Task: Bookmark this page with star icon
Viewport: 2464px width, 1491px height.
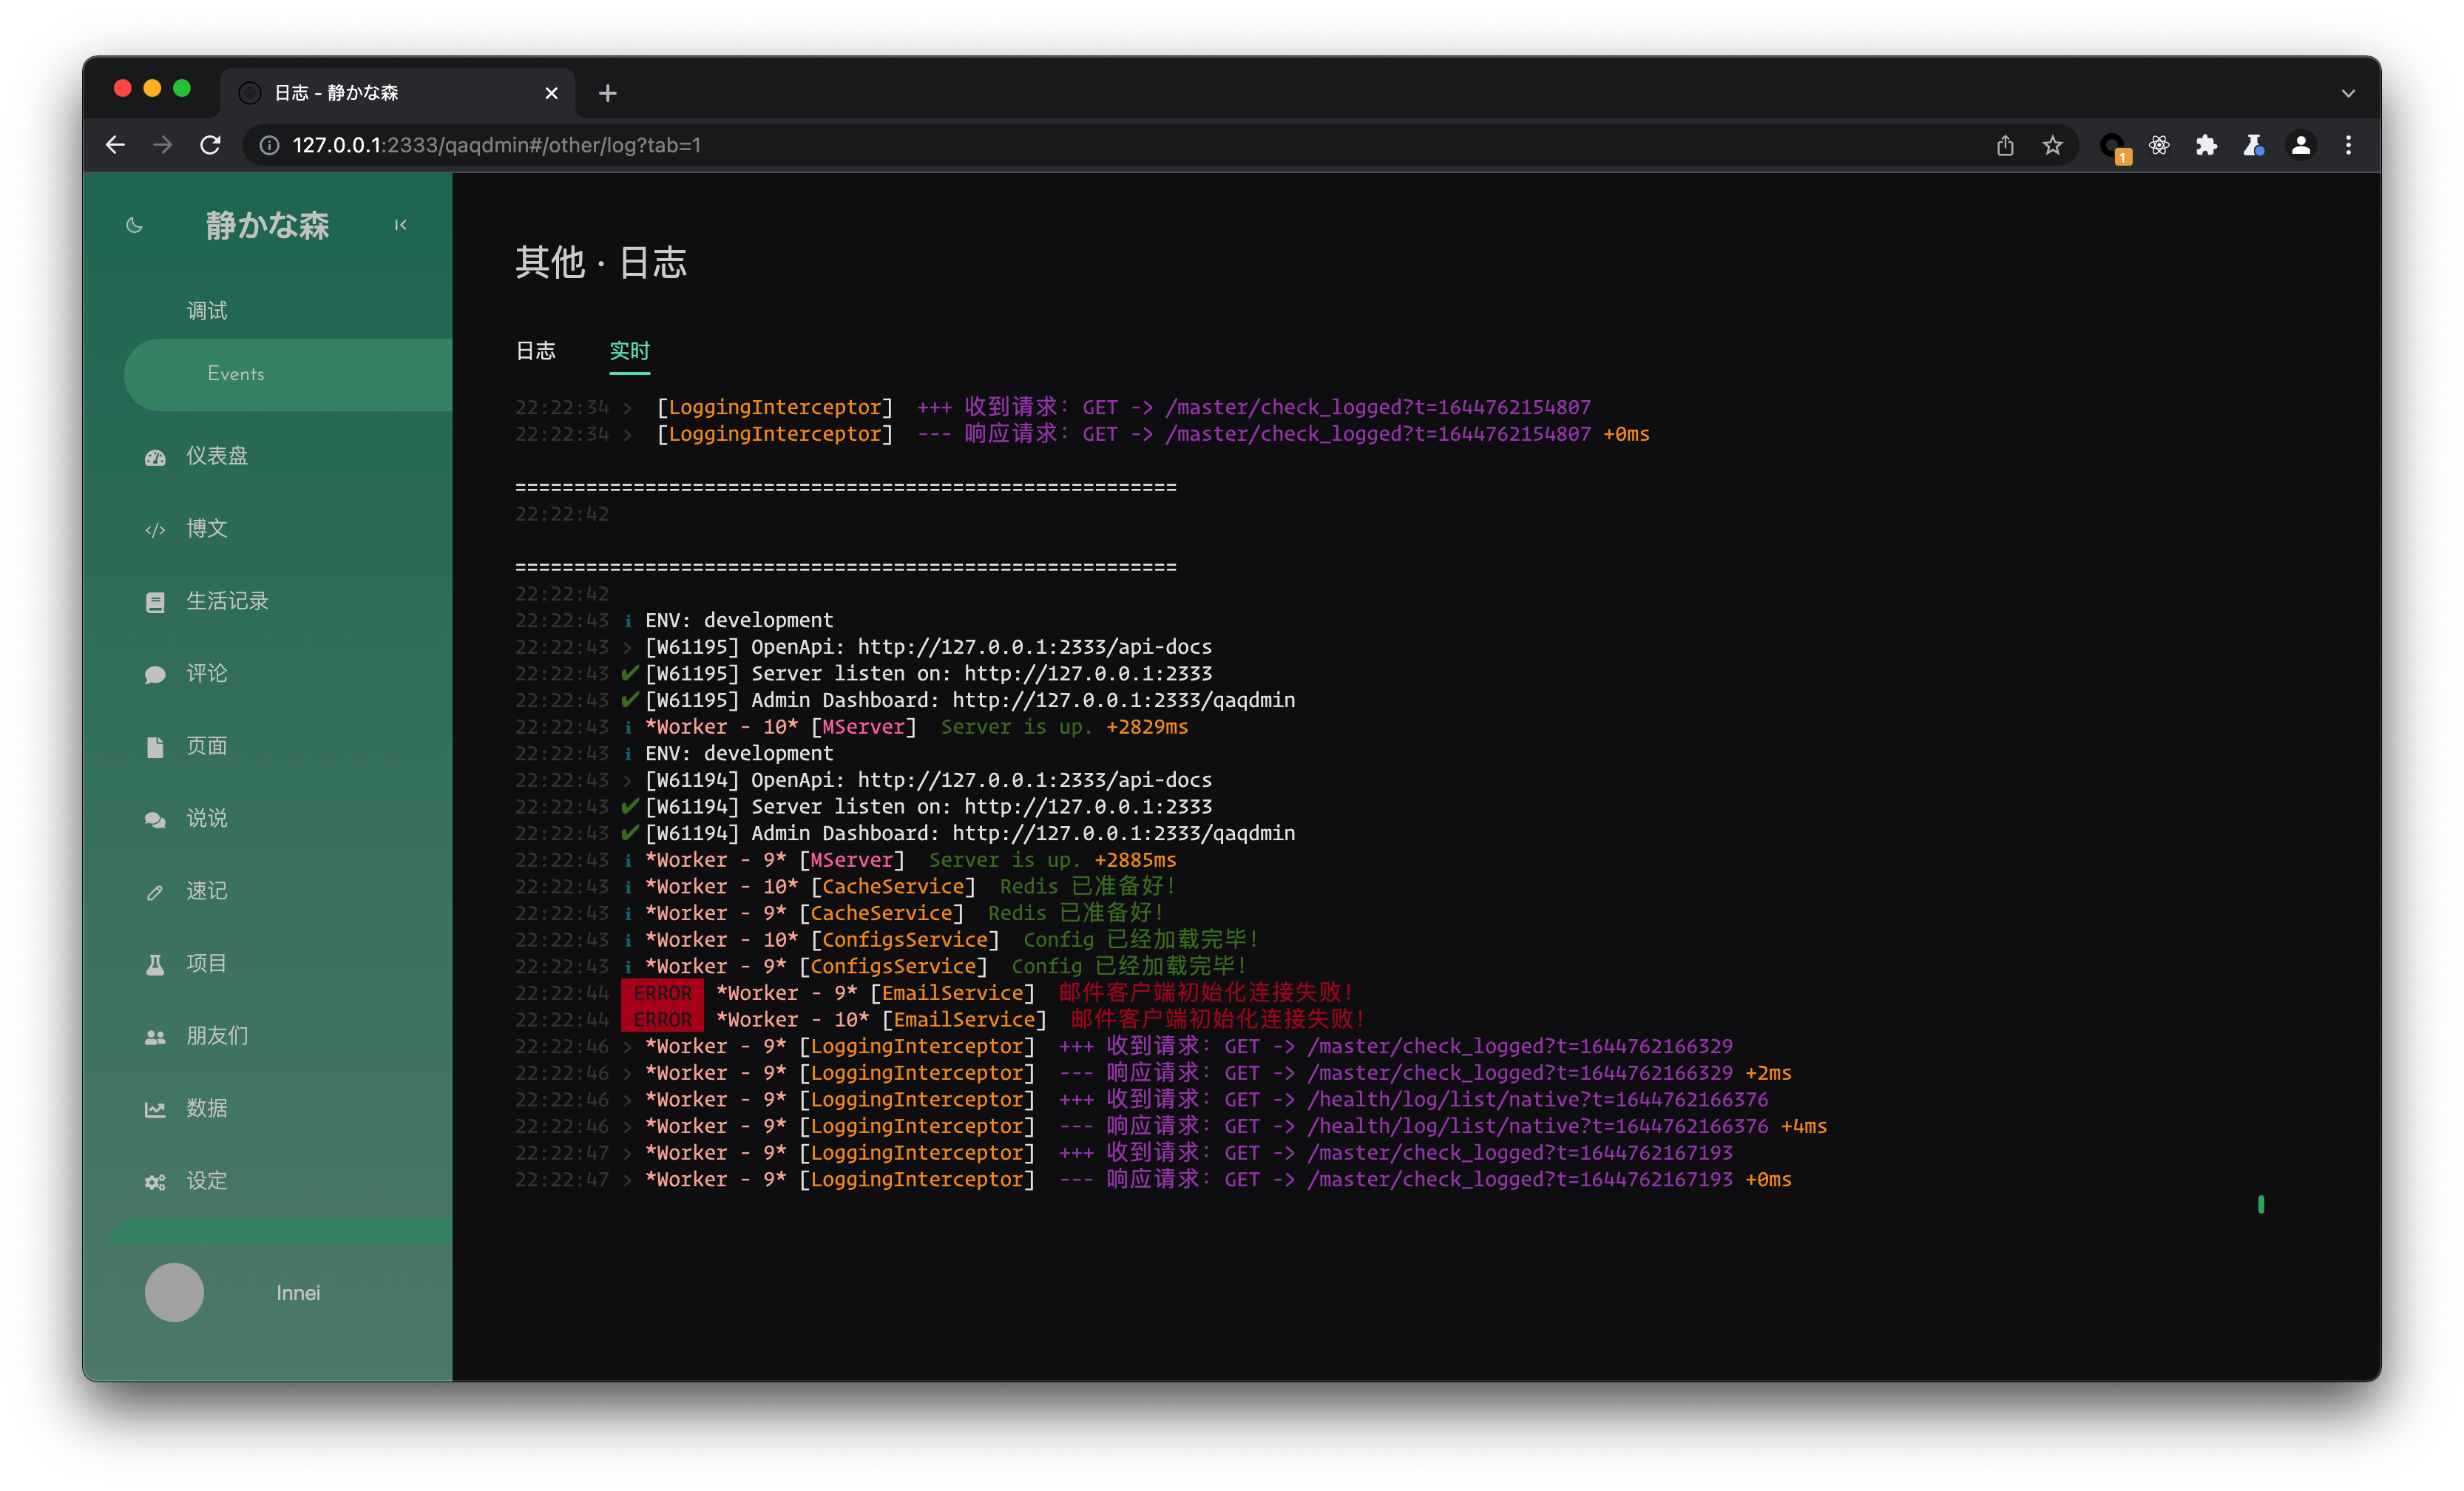Action: click(2053, 146)
